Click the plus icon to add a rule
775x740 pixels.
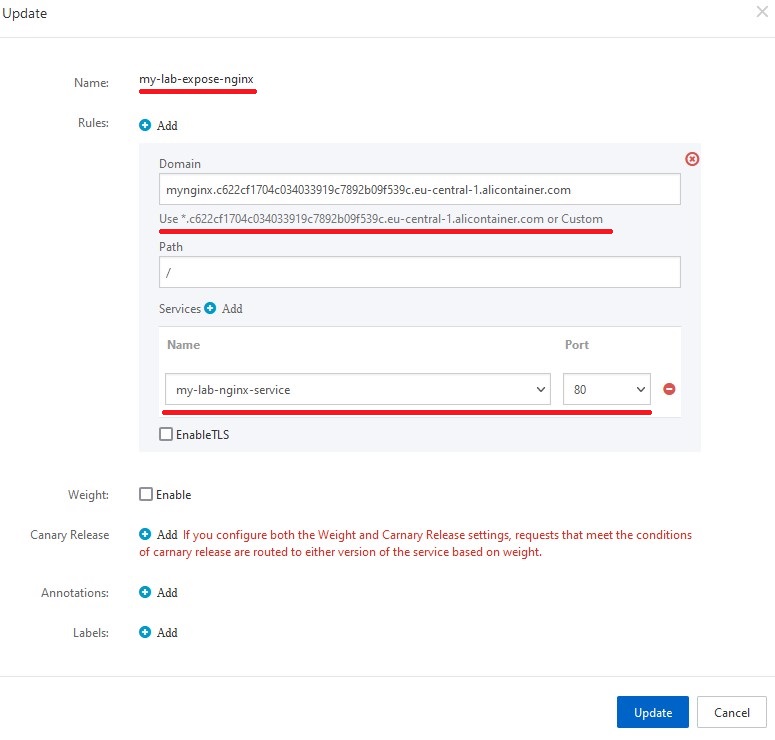pos(145,126)
